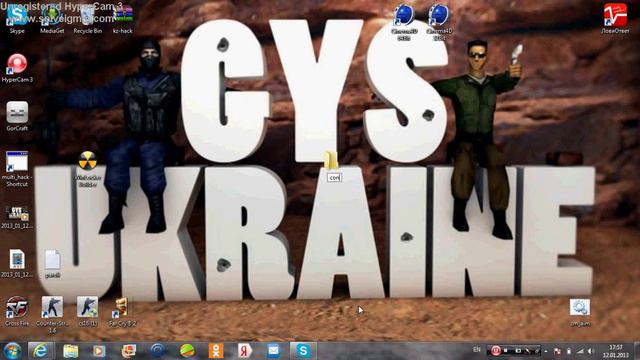Open the Windows Start menu
The width and height of the screenshot is (640, 360).
12,351
